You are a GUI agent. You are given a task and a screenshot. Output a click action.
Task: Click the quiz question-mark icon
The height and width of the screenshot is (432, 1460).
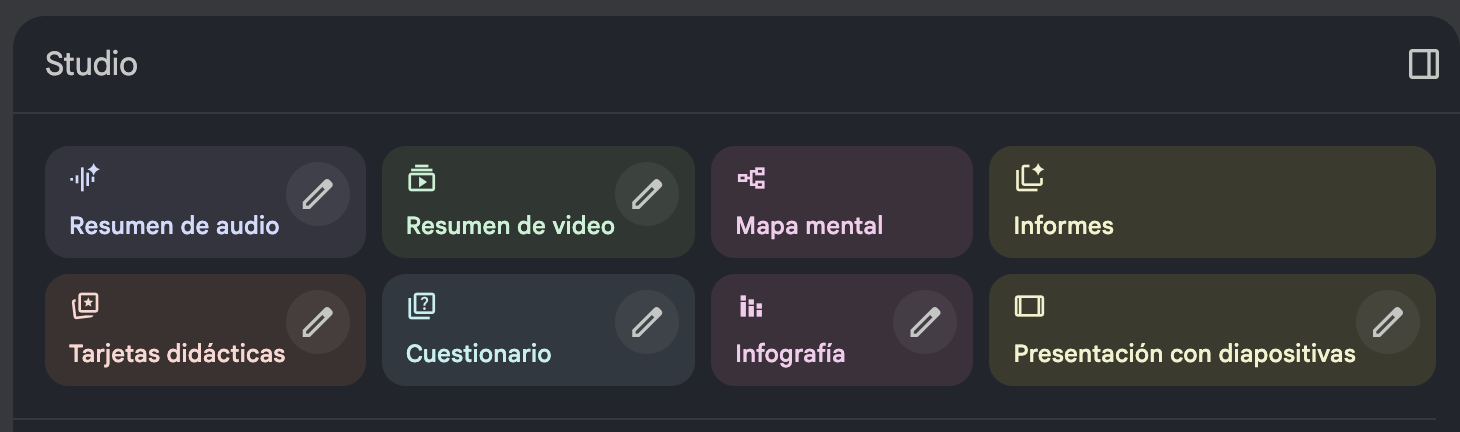[x=421, y=306]
